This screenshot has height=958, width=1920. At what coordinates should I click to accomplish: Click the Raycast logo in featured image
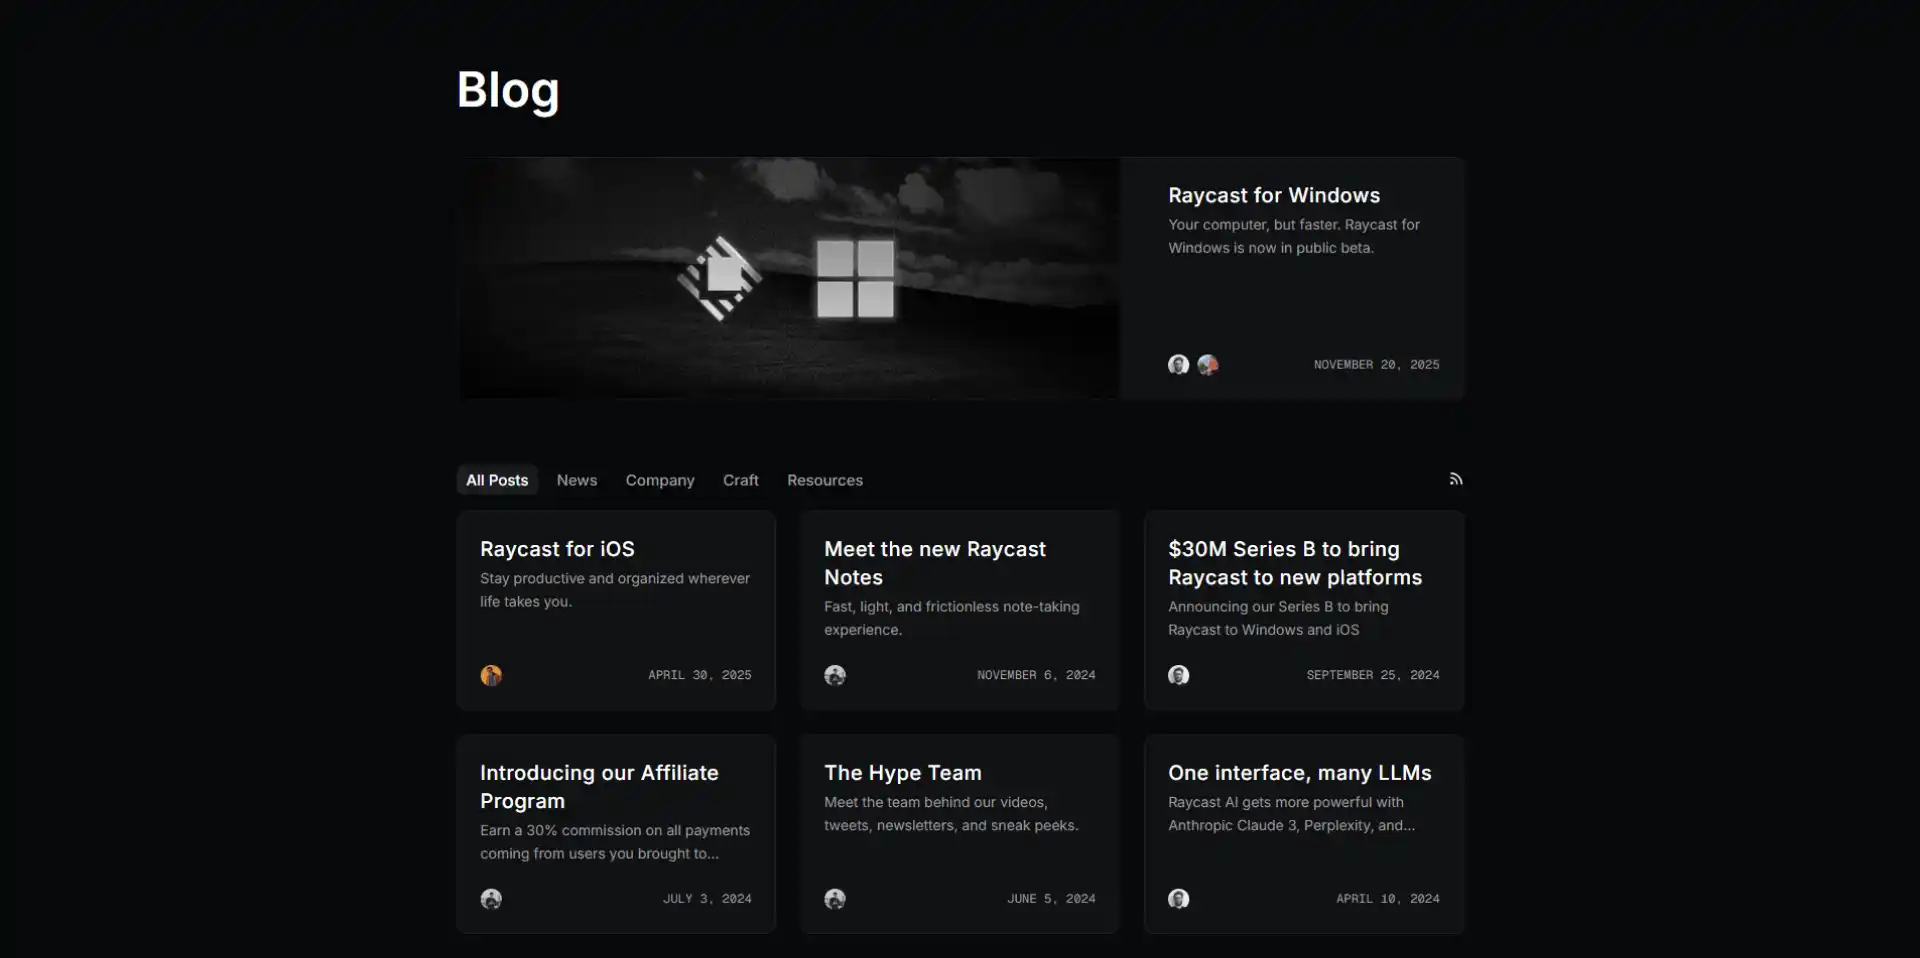(x=720, y=278)
